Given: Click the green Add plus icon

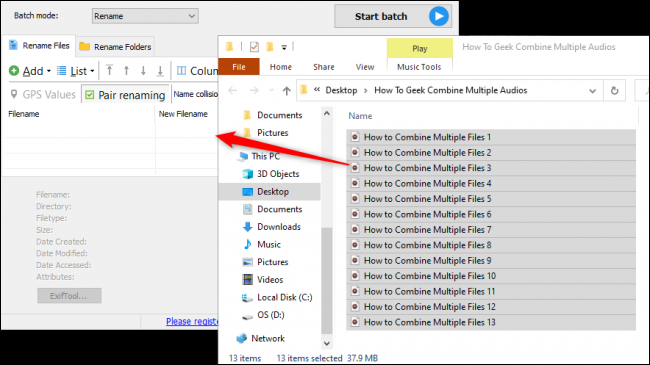Looking at the screenshot, I should [x=14, y=71].
